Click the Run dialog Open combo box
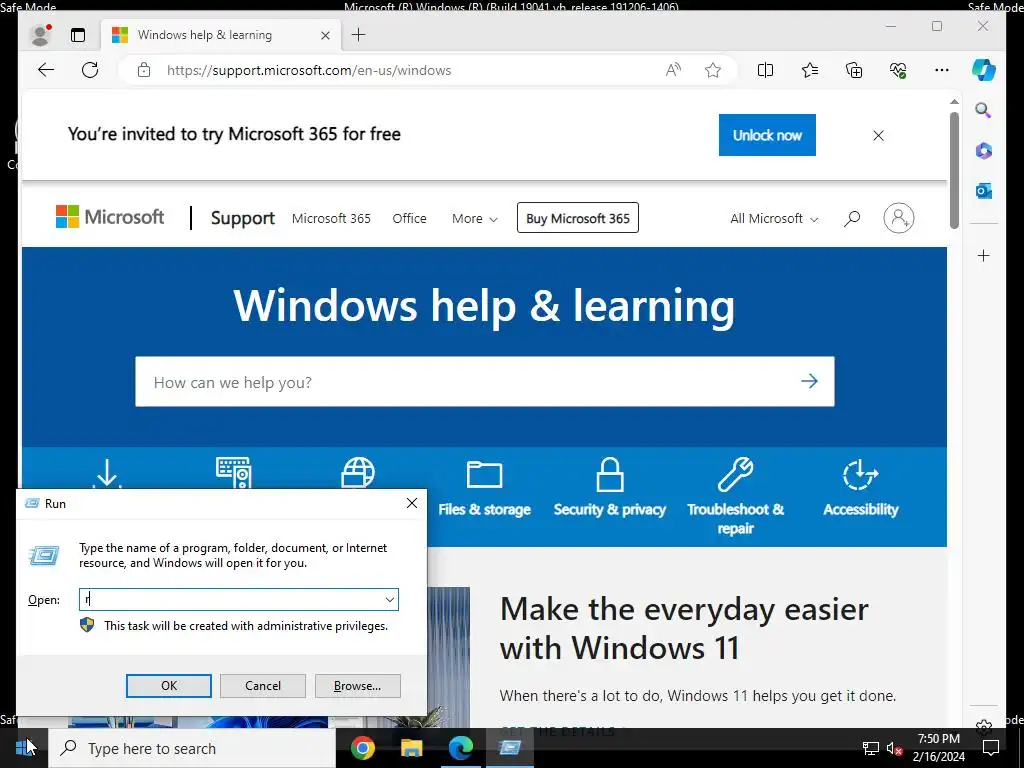 [239, 600]
